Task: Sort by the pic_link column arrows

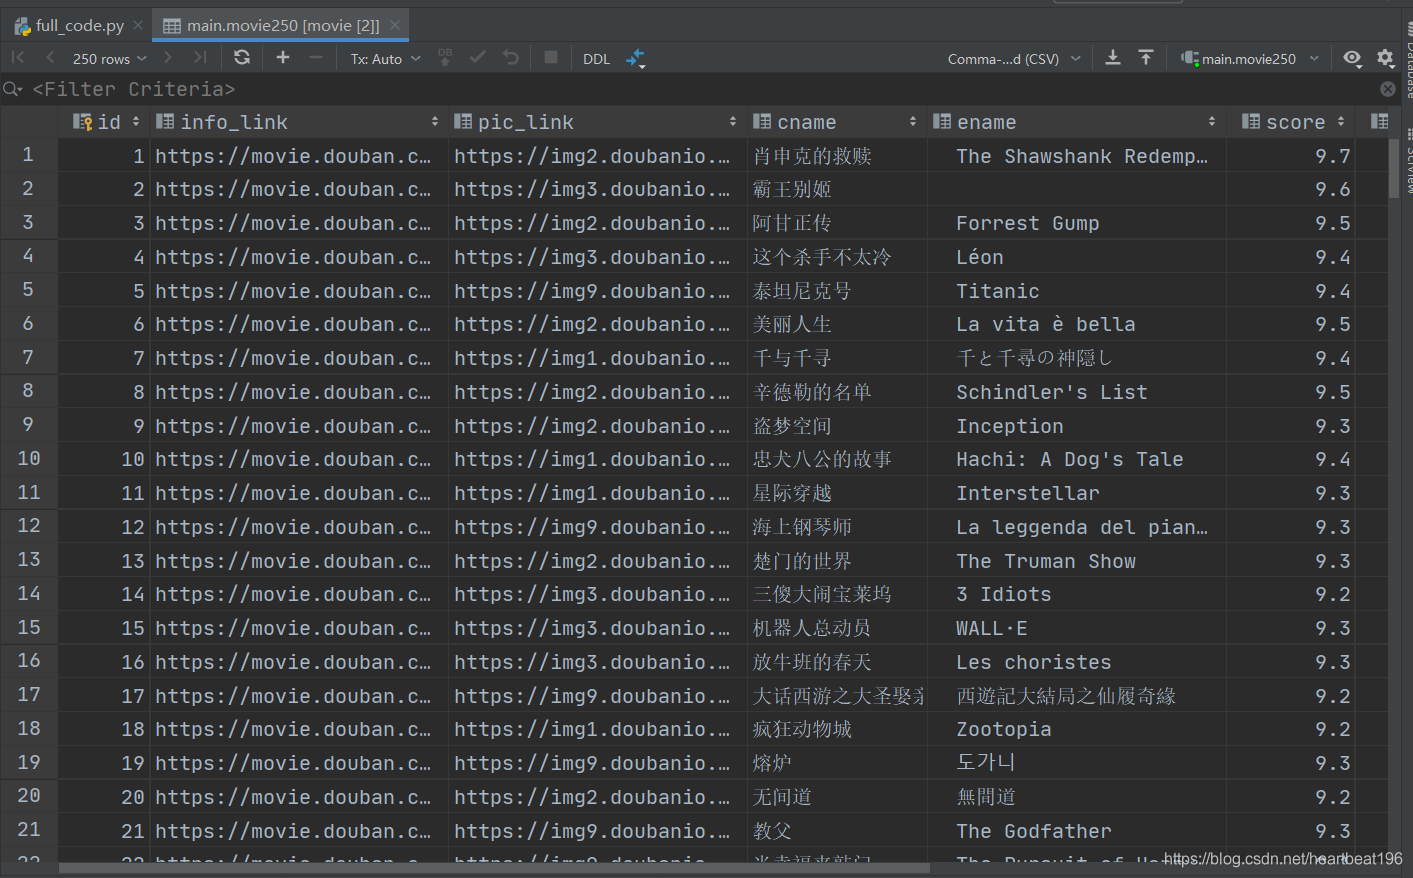Action: point(733,122)
